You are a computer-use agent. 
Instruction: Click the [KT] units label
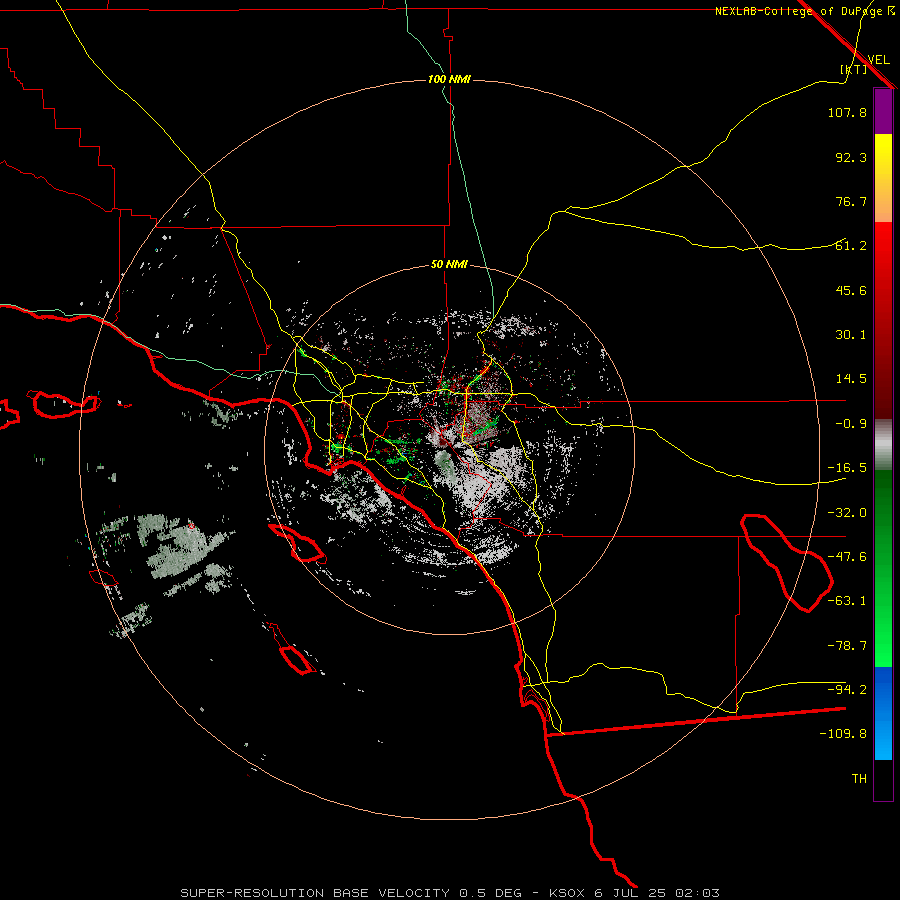click(x=854, y=69)
